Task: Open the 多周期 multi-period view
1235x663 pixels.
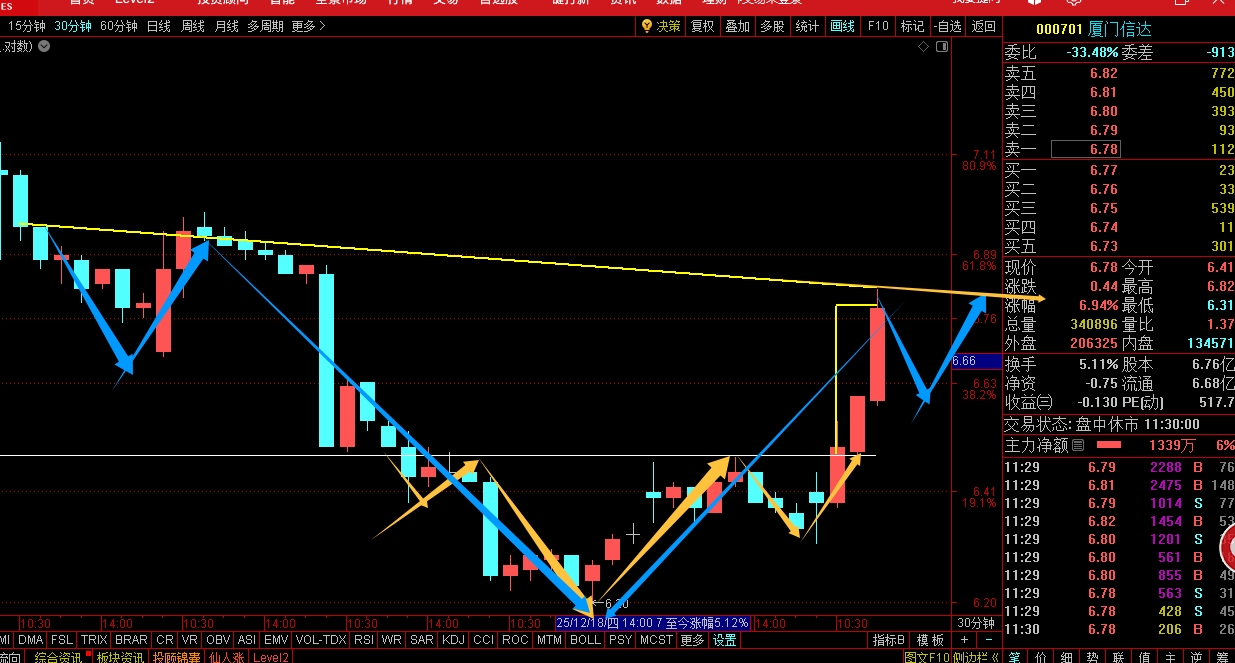Action: [265, 26]
